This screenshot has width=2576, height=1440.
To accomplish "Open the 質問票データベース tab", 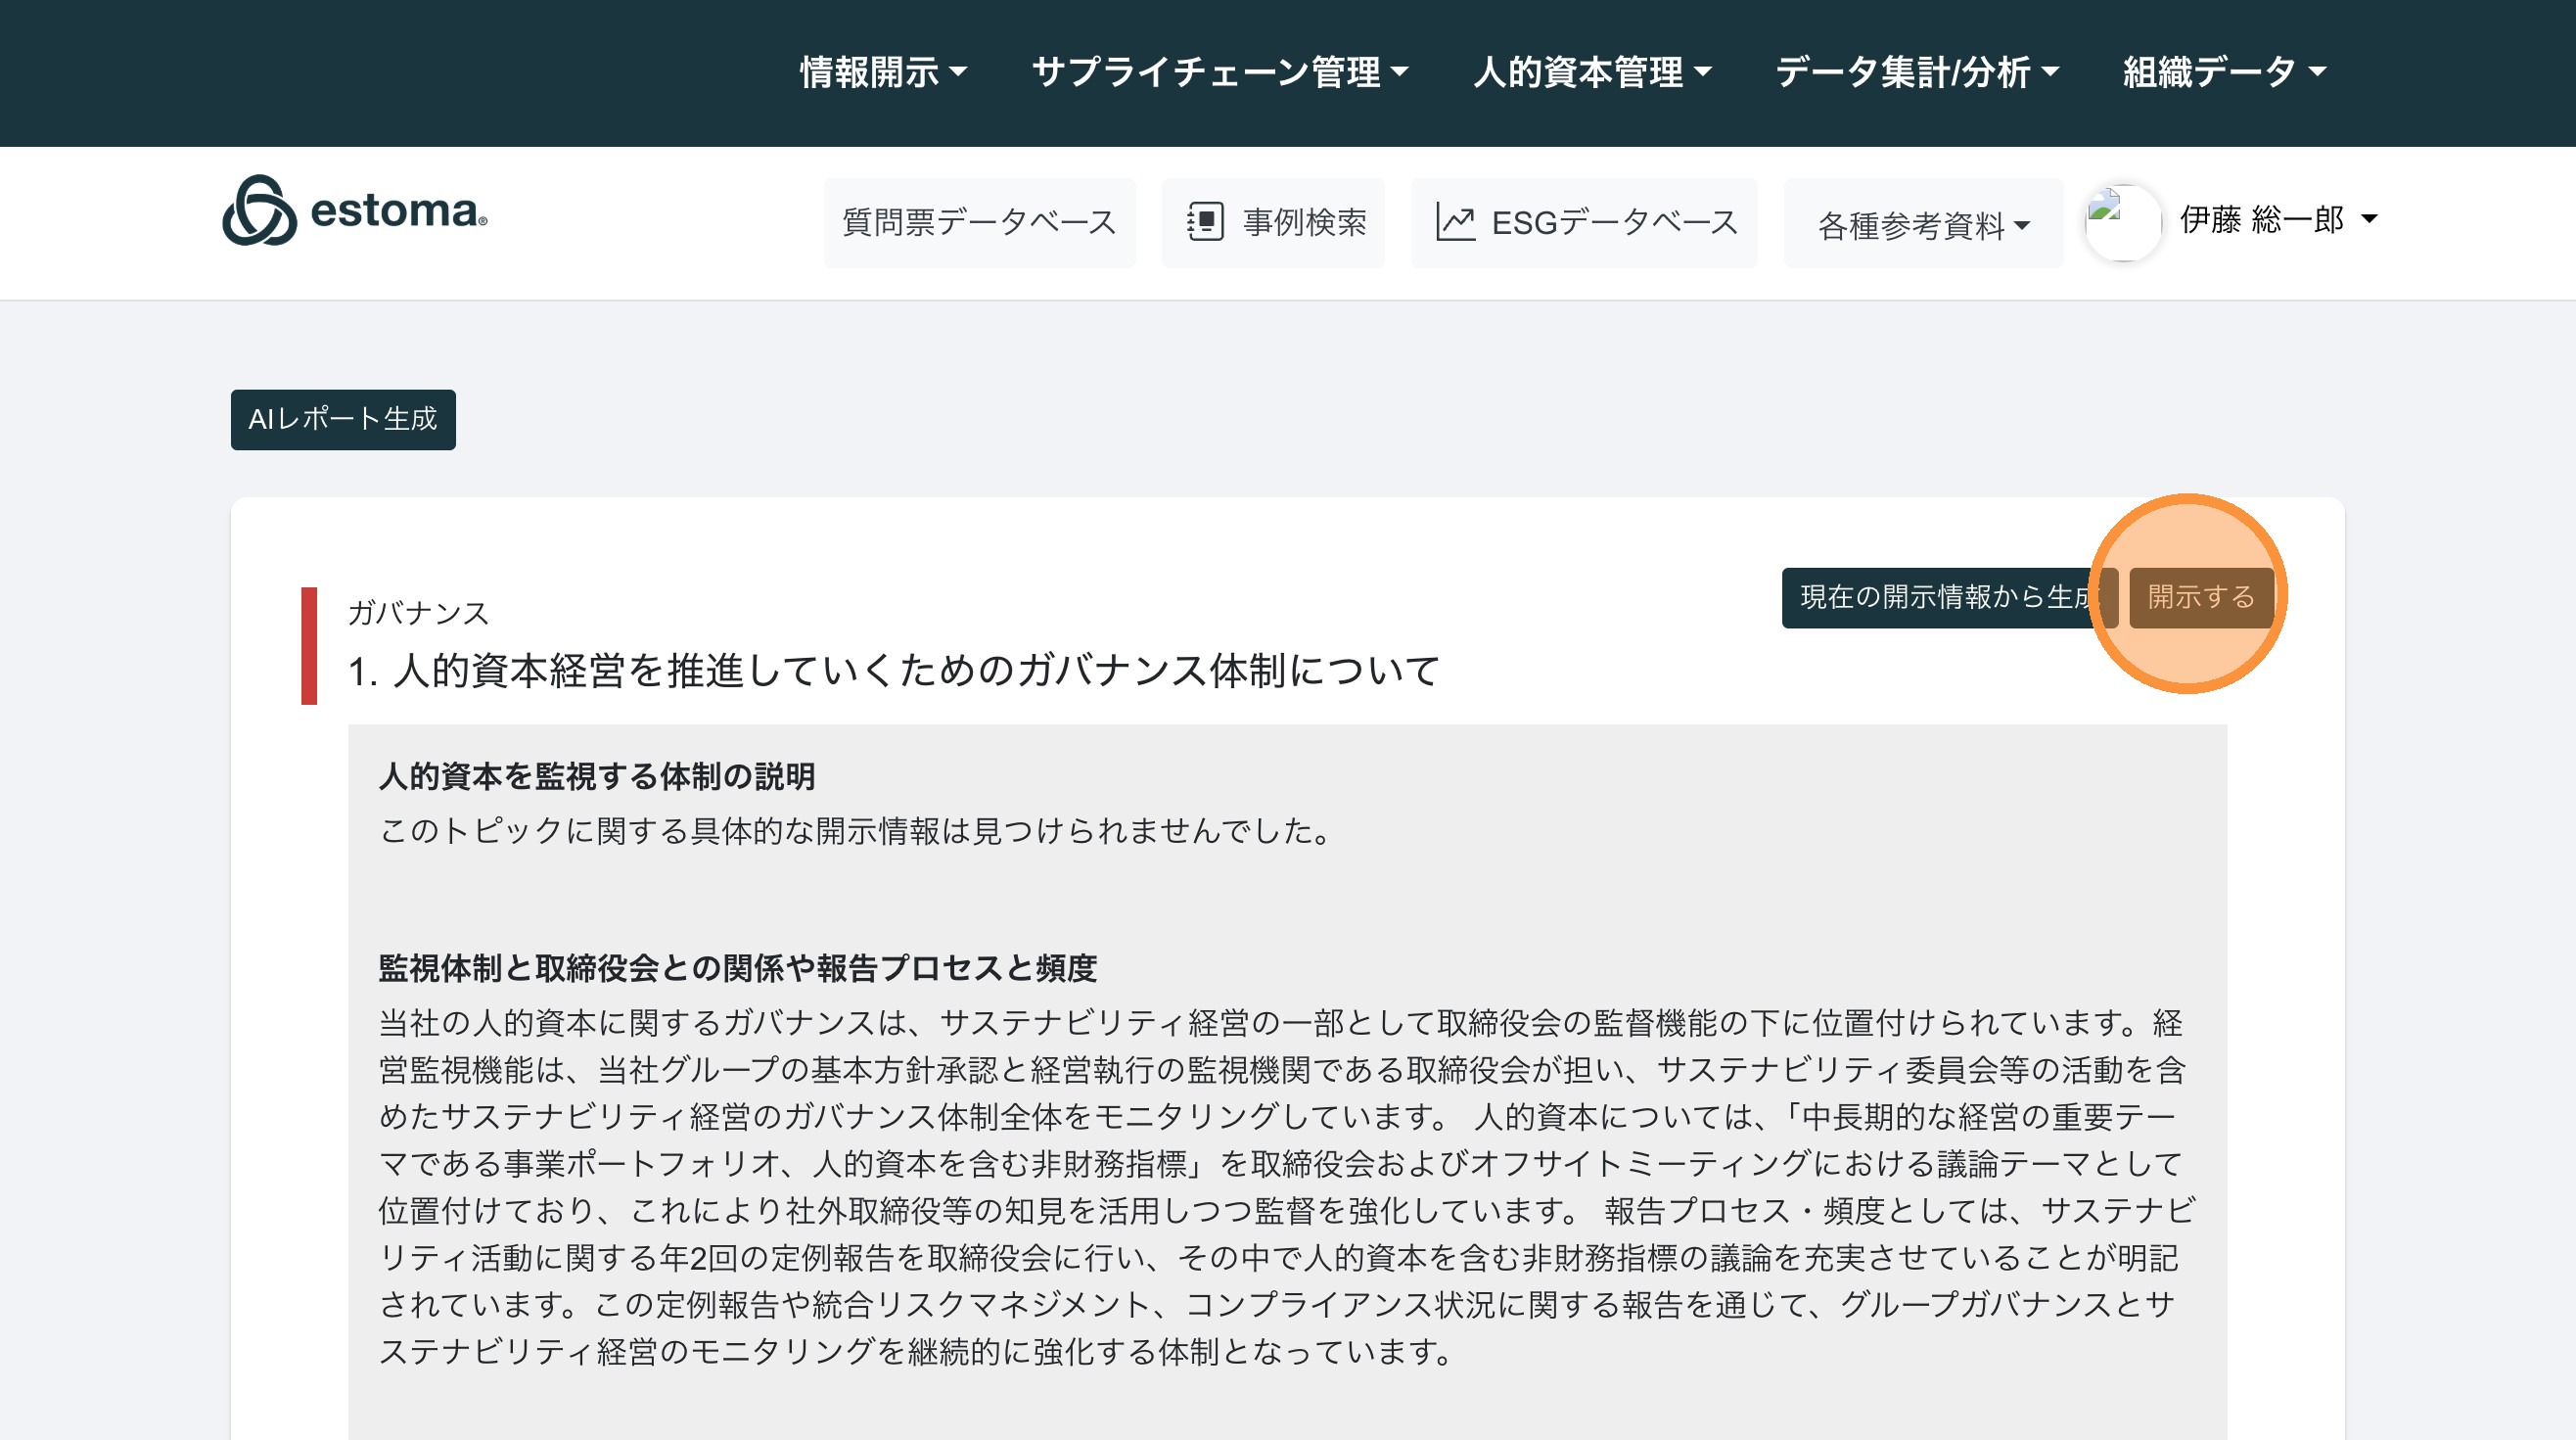I will tap(979, 222).
